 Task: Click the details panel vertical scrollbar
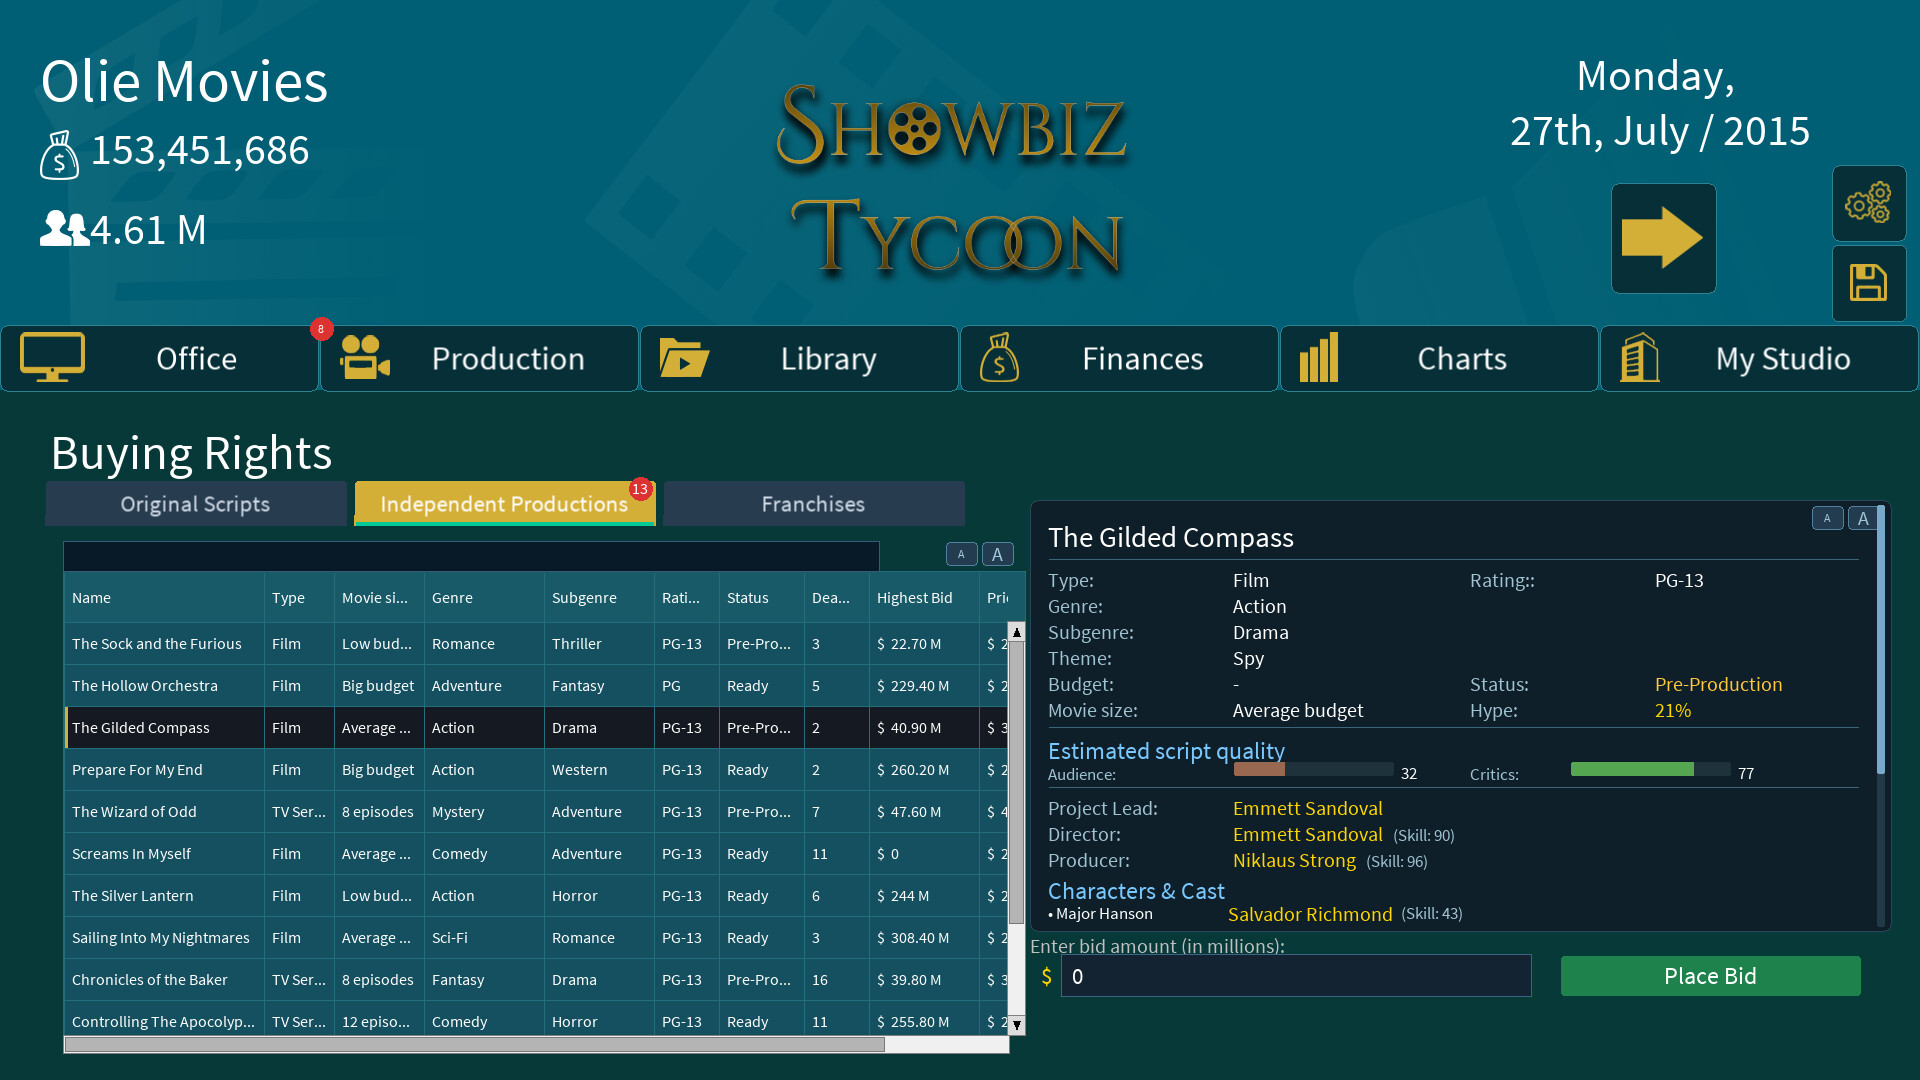click(1881, 640)
